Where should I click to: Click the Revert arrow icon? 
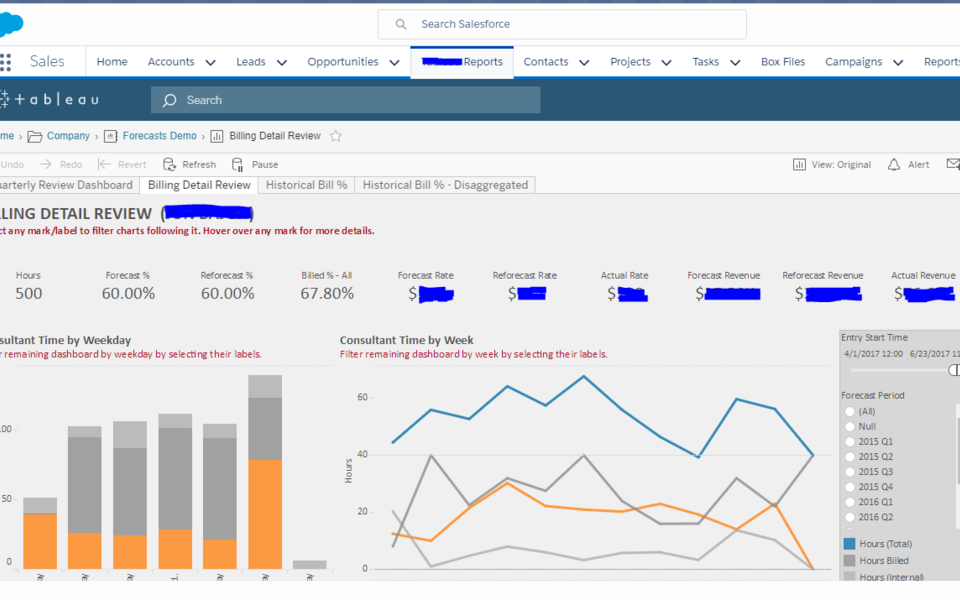click(x=104, y=164)
